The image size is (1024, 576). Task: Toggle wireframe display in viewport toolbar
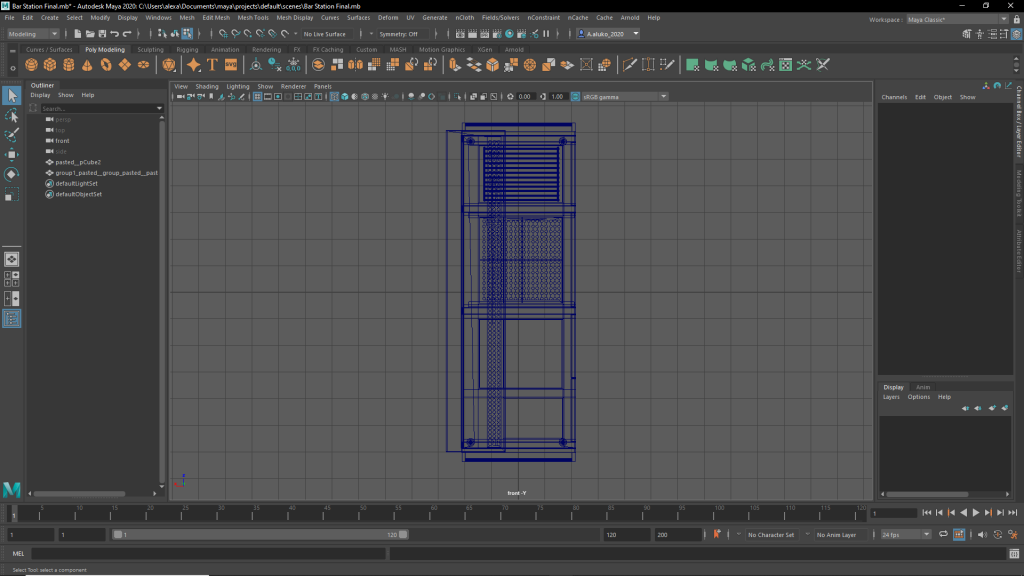coord(335,97)
